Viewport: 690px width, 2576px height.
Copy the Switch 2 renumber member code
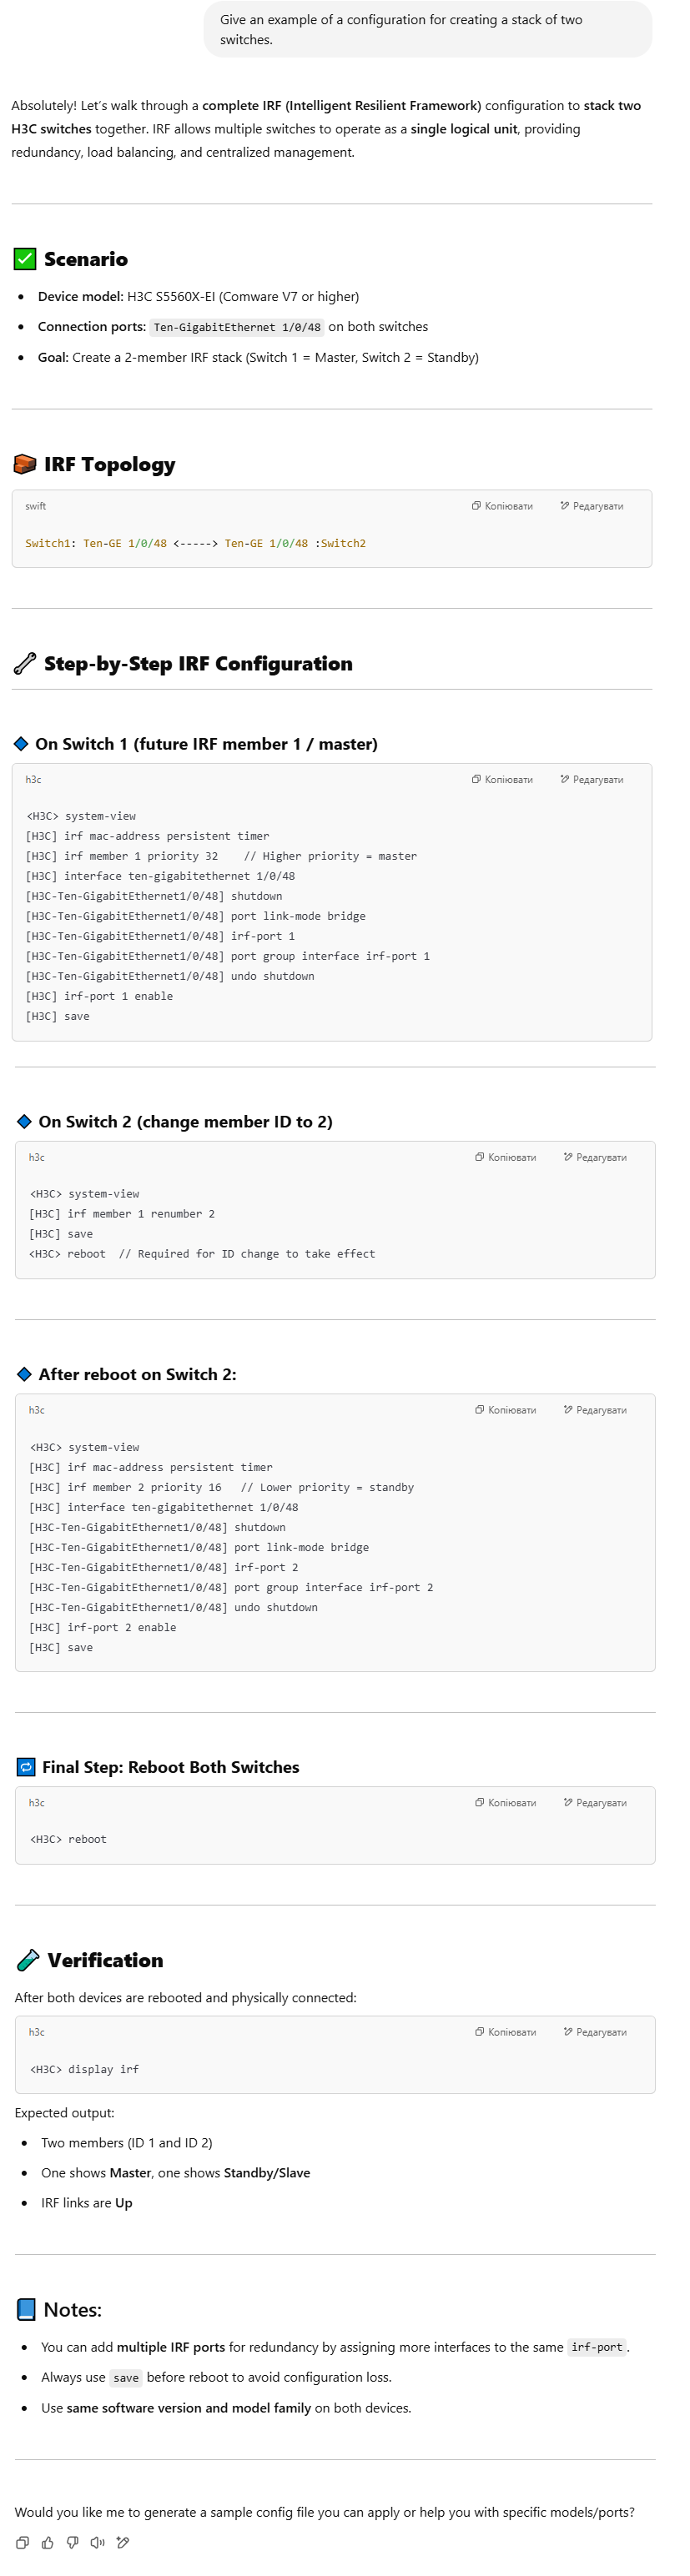coord(506,1157)
